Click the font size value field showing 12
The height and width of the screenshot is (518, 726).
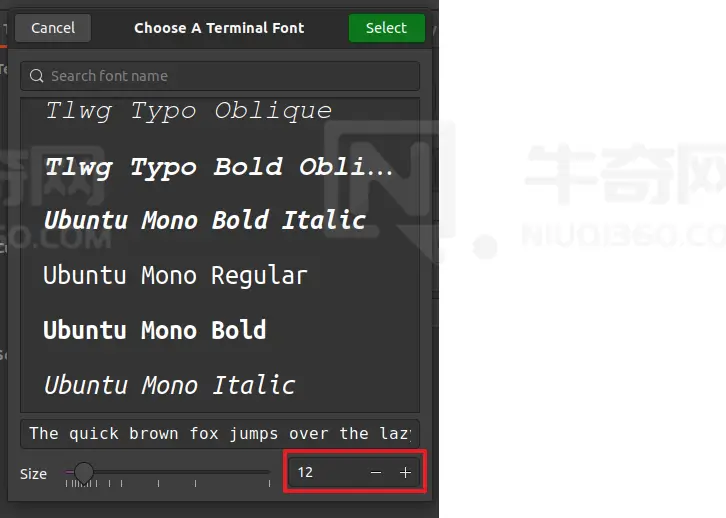[326, 472]
